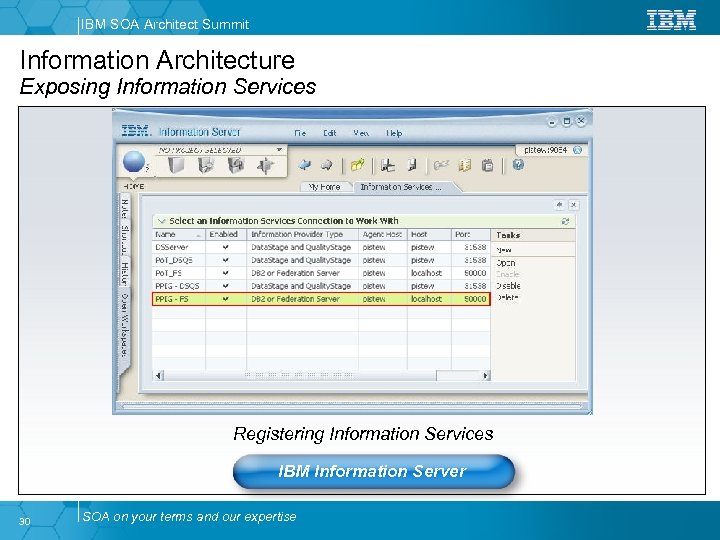Click the clipboard toolbar icon
This screenshot has height=540, width=720.
(x=488, y=165)
